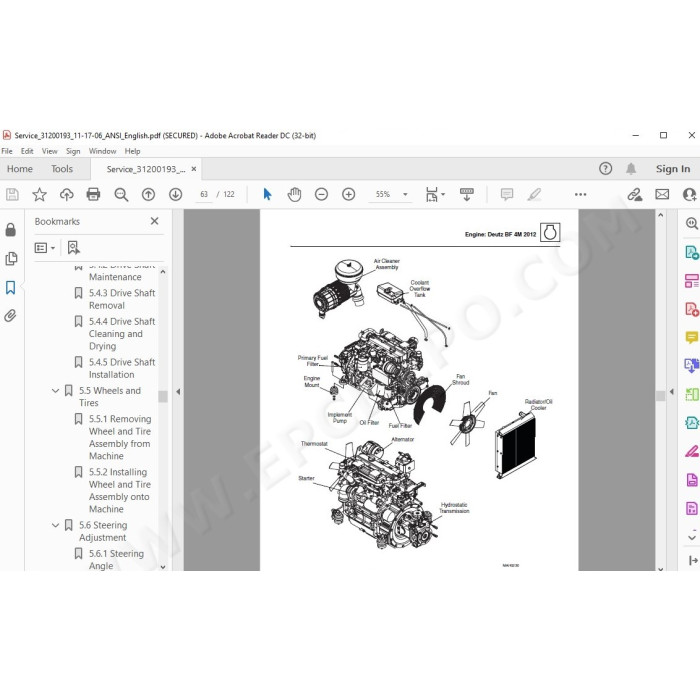Open the View menu
This screenshot has height=700, width=700.
click(50, 151)
